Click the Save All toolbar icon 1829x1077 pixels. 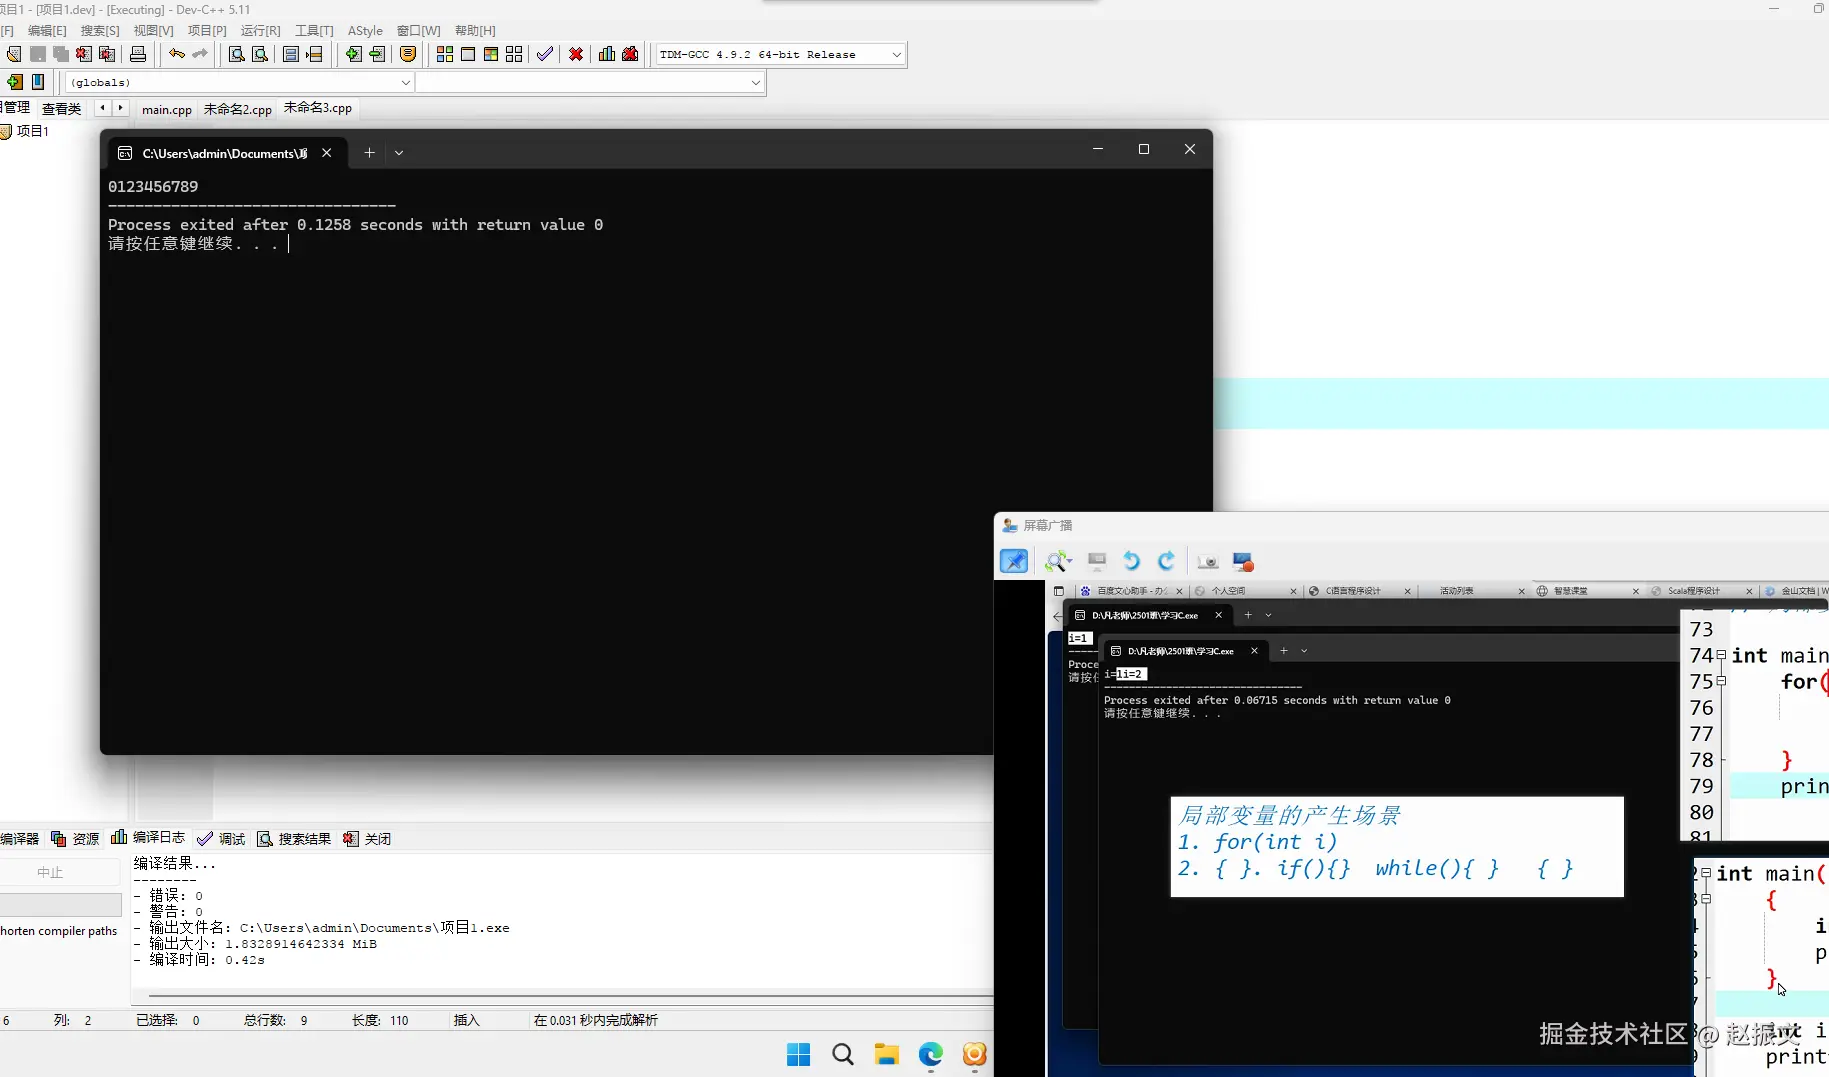[61, 54]
